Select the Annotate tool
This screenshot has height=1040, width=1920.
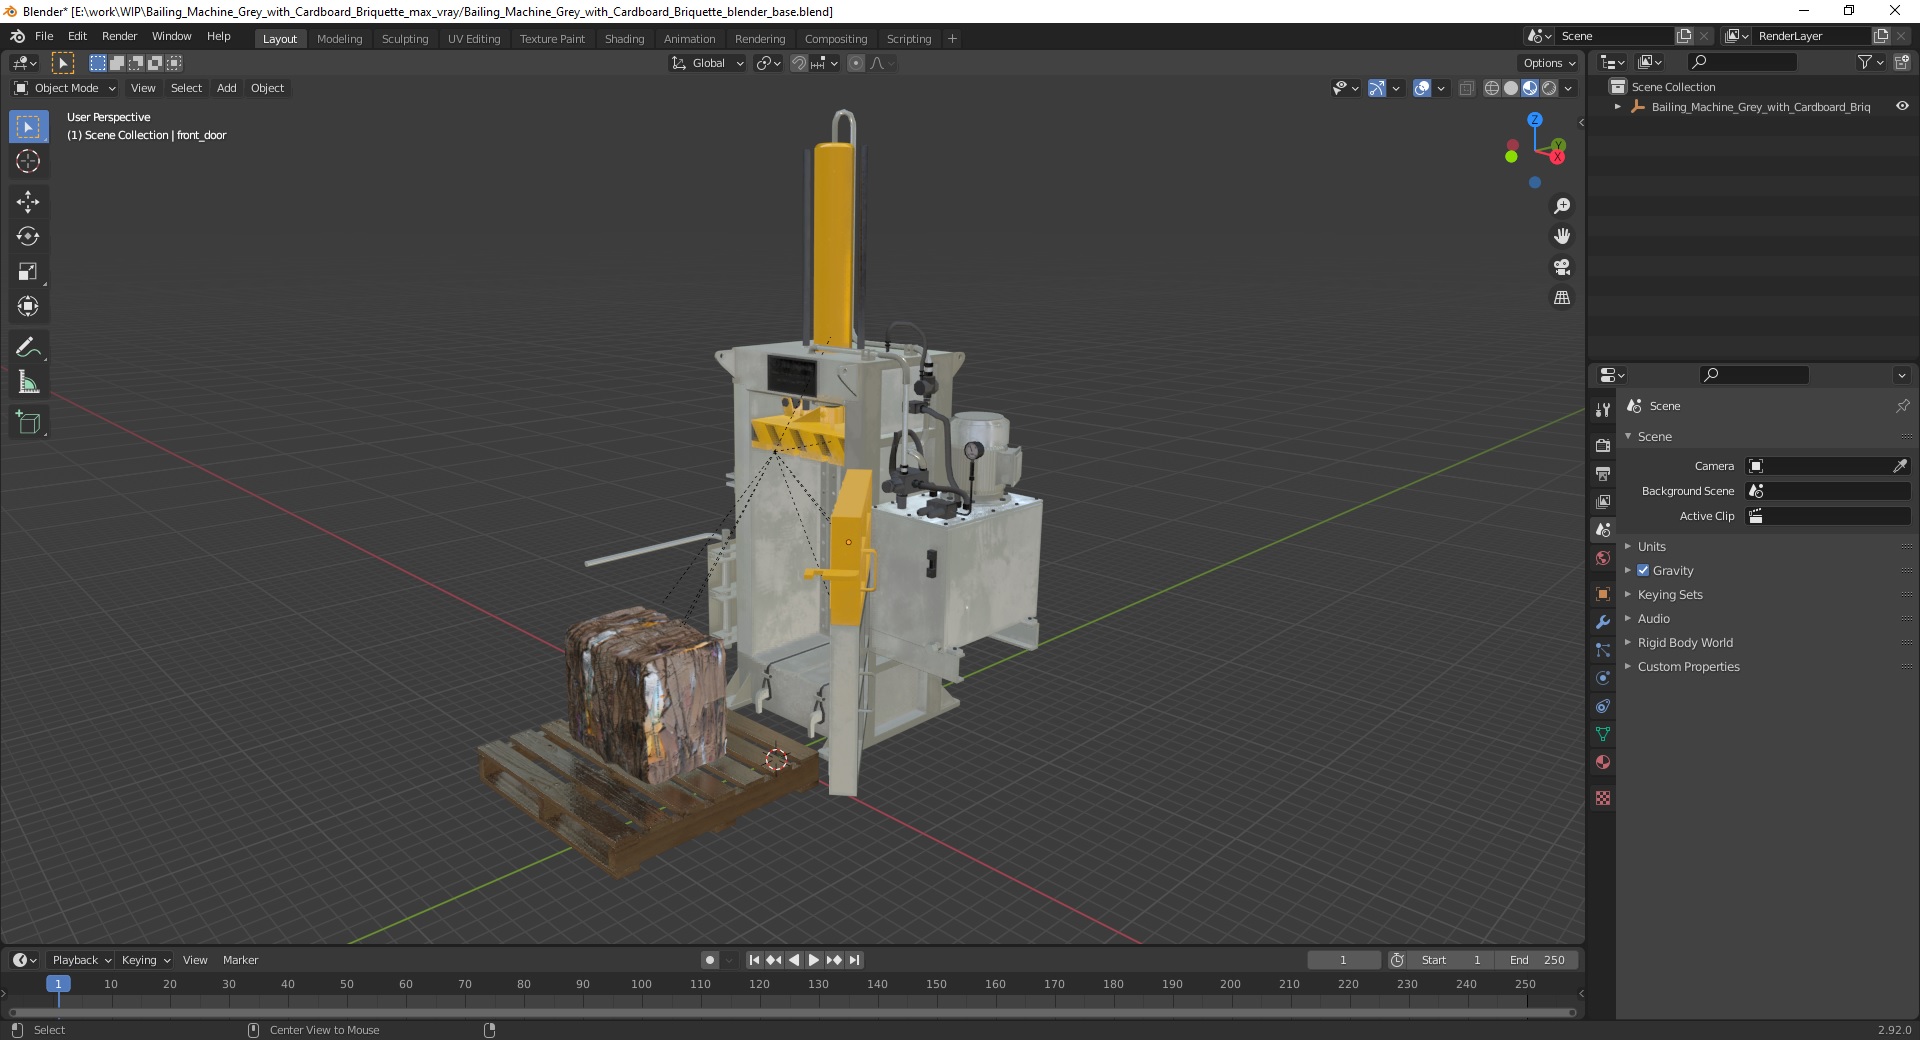[28, 348]
